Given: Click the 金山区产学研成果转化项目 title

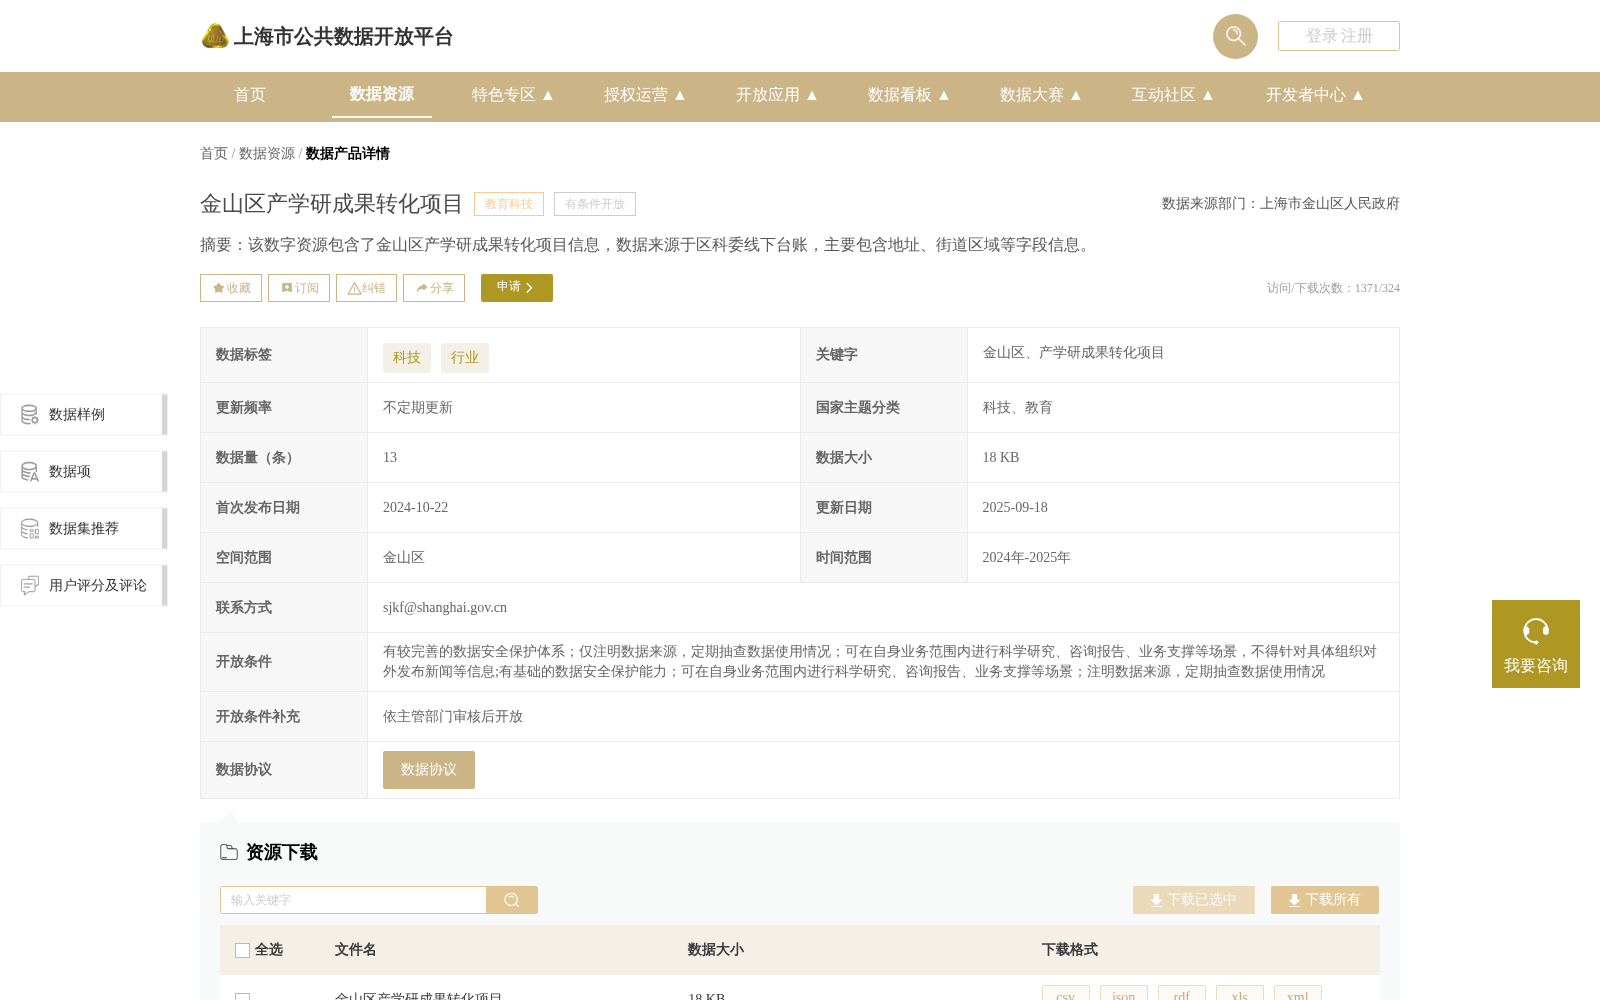Looking at the screenshot, I should [331, 204].
